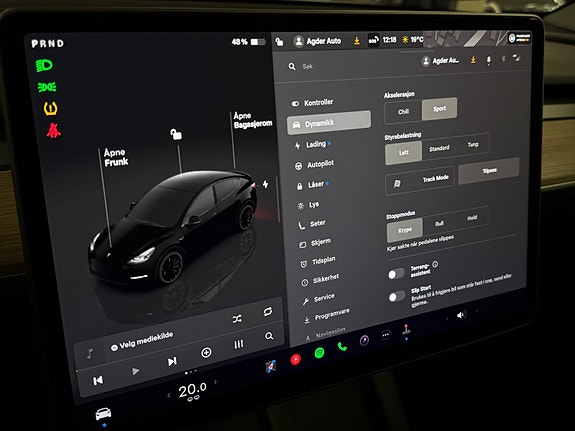Open the Autopilot settings section

click(315, 165)
